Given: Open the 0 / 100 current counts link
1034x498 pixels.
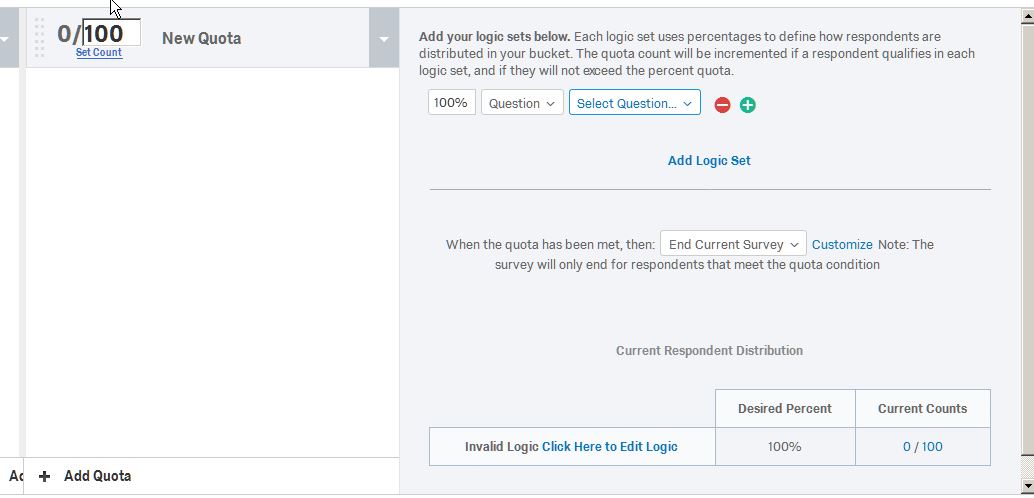Looking at the screenshot, I should click(922, 447).
